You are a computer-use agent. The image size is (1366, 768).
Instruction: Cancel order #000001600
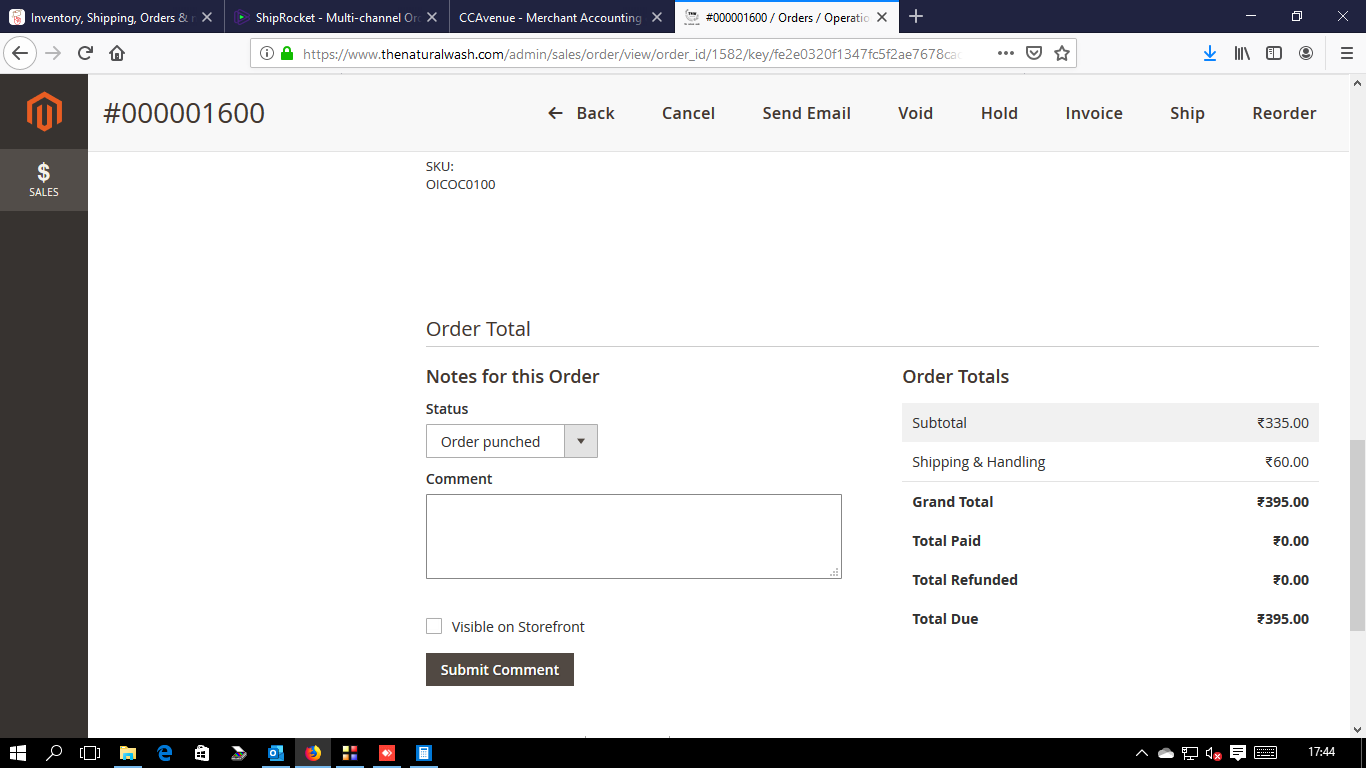[x=688, y=113]
